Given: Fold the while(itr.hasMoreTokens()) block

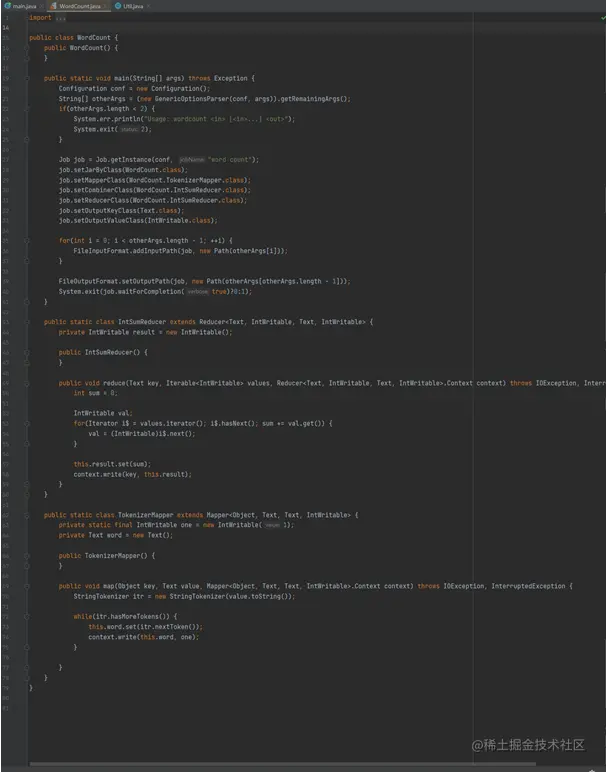Looking at the screenshot, I should pos(27,617).
